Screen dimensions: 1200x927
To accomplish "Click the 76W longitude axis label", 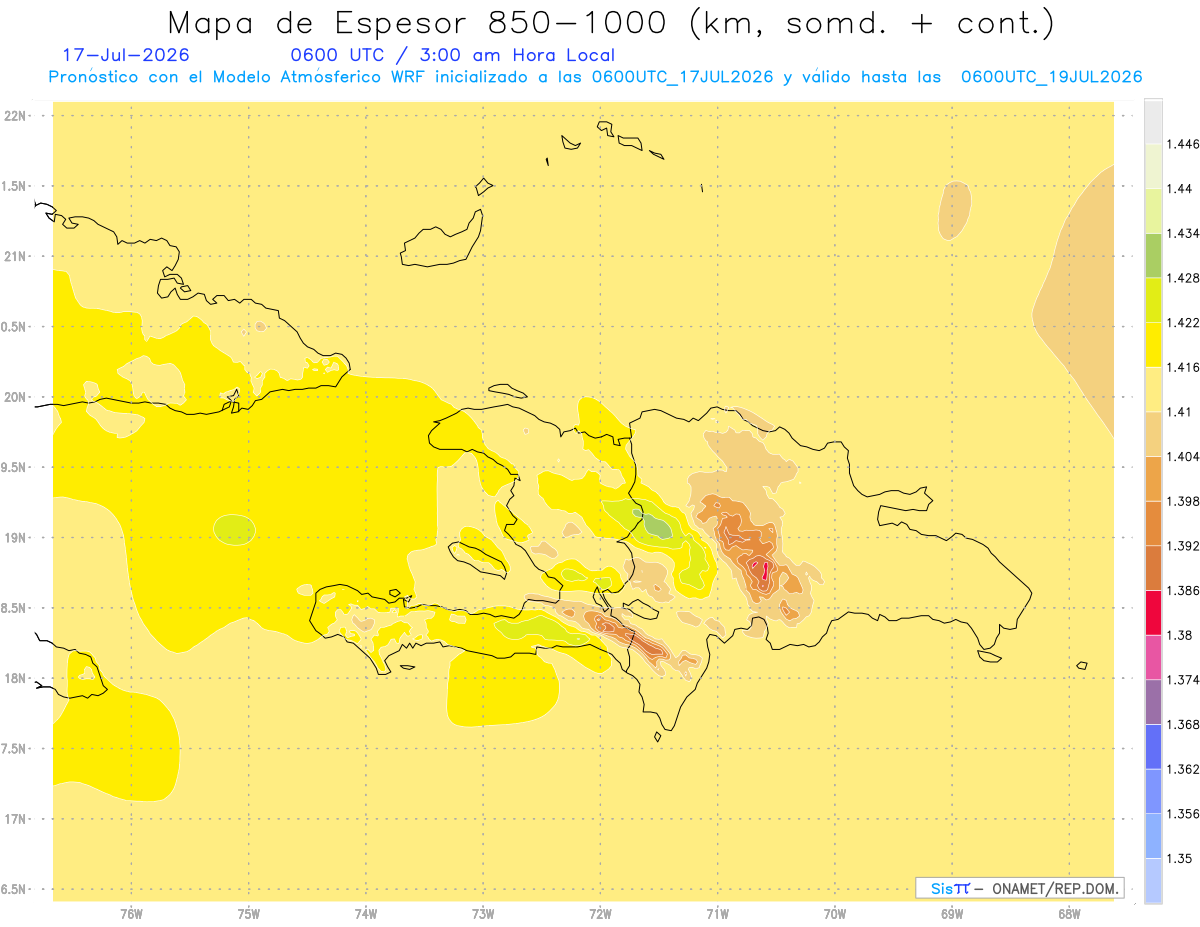I will [131, 914].
